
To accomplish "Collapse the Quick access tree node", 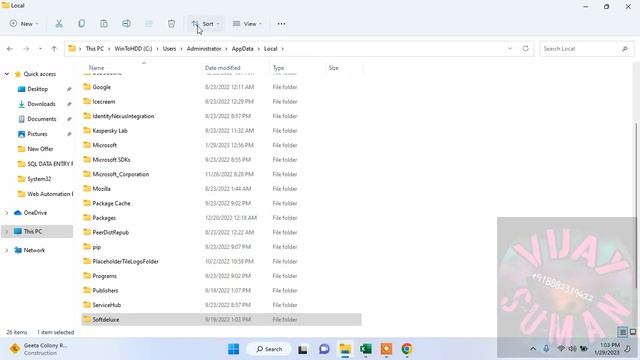I will (7, 74).
